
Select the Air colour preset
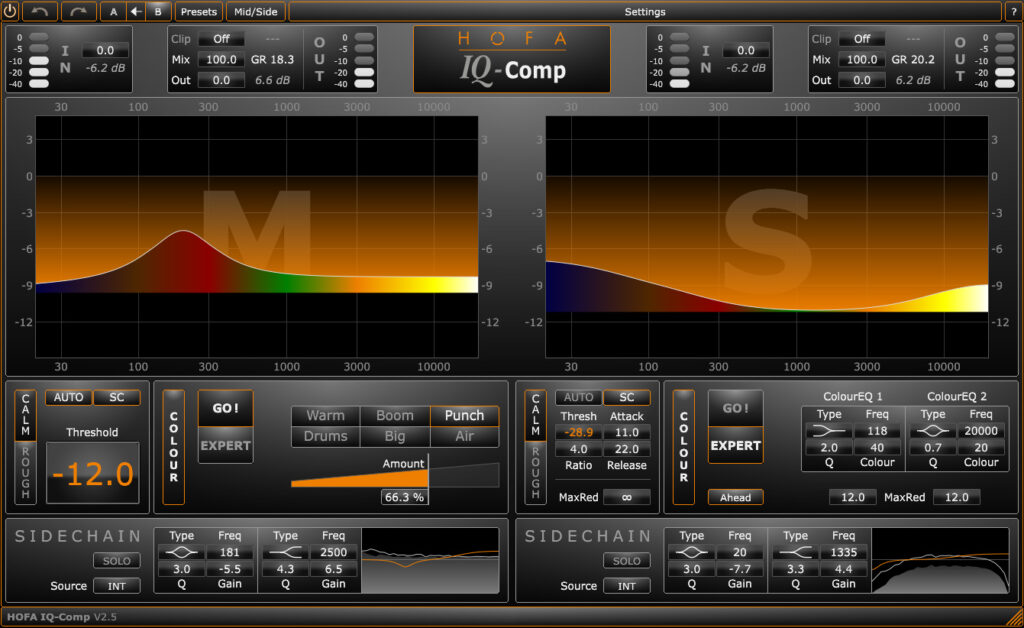tap(464, 436)
